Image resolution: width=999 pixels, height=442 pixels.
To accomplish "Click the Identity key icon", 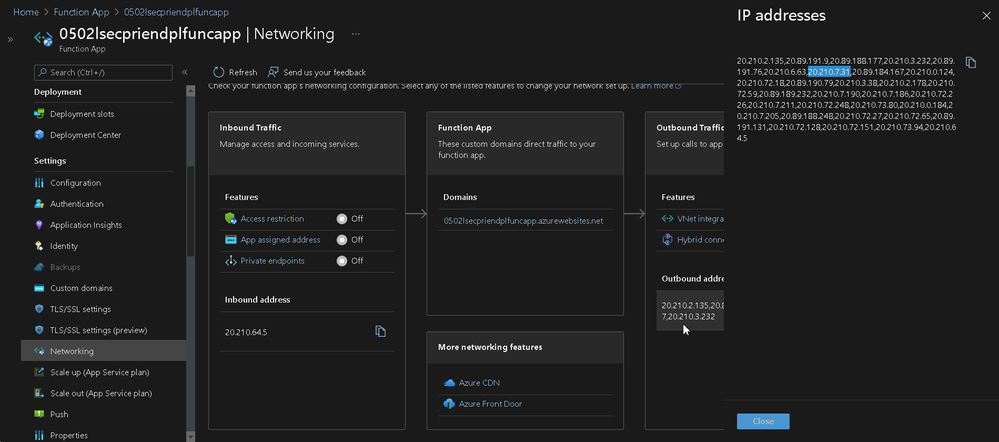I will click(39, 246).
